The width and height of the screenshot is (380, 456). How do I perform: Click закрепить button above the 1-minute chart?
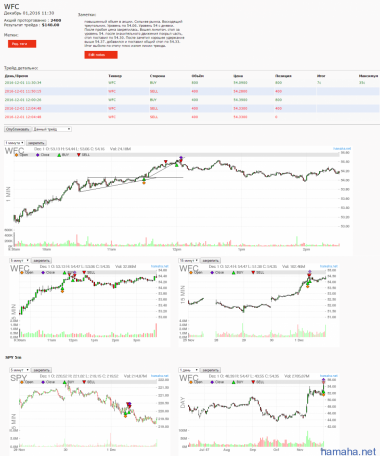(36, 143)
